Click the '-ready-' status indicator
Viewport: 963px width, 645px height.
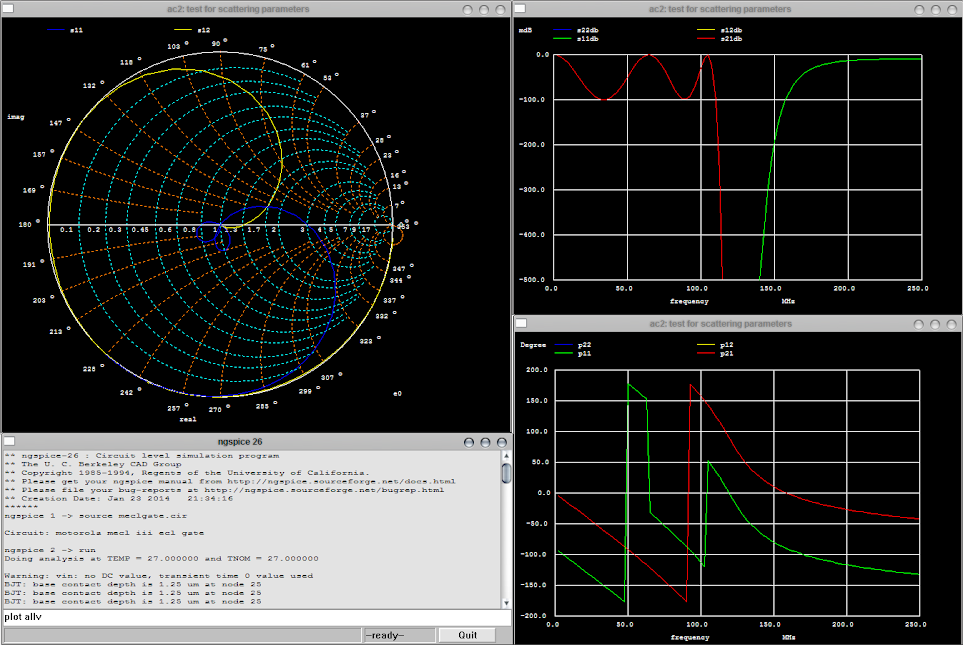[399, 635]
